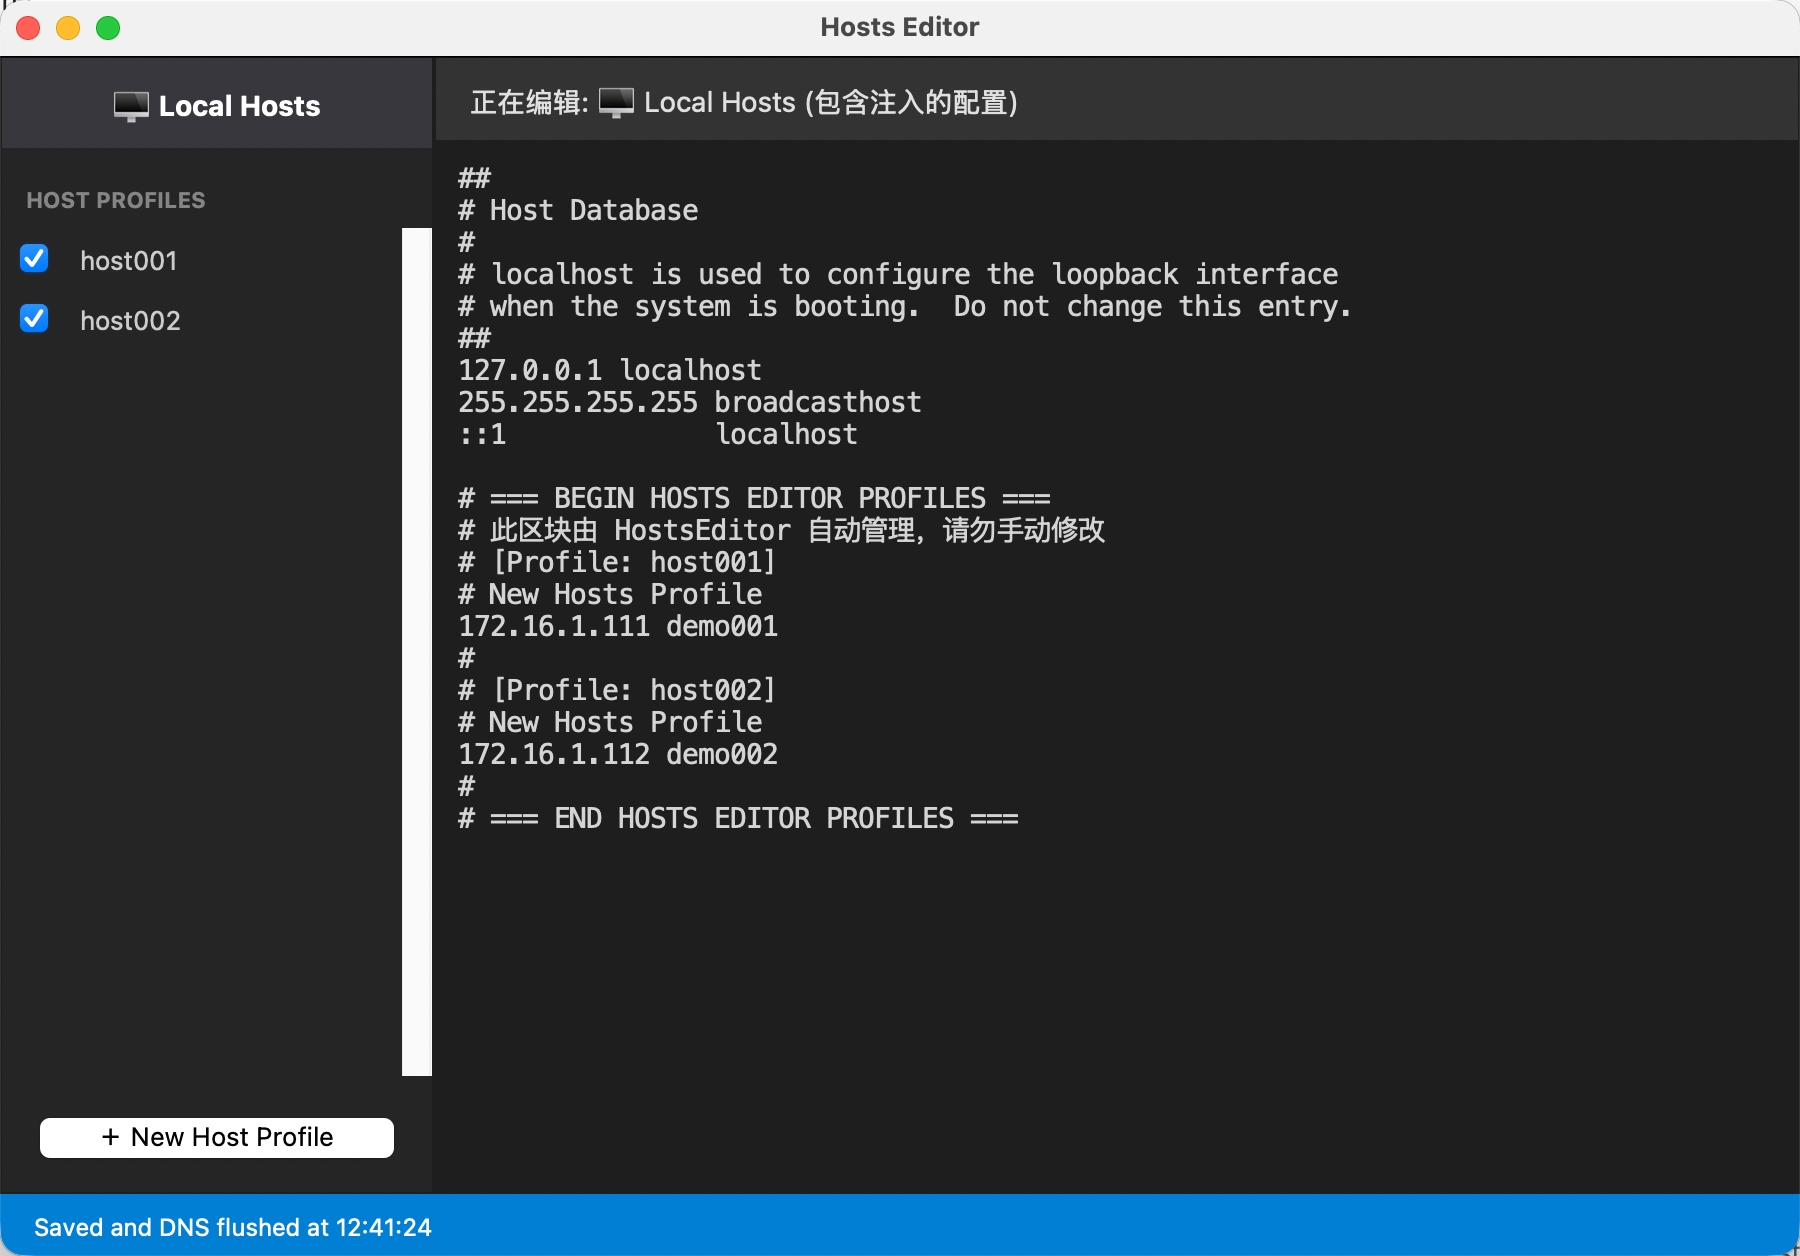
Task: Minimize the Hosts Editor window
Action: tap(68, 28)
